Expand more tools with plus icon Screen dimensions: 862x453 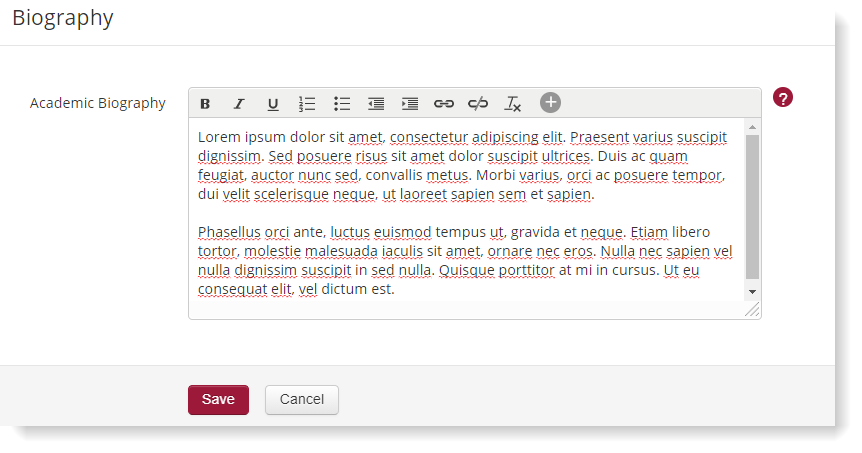[x=551, y=103]
